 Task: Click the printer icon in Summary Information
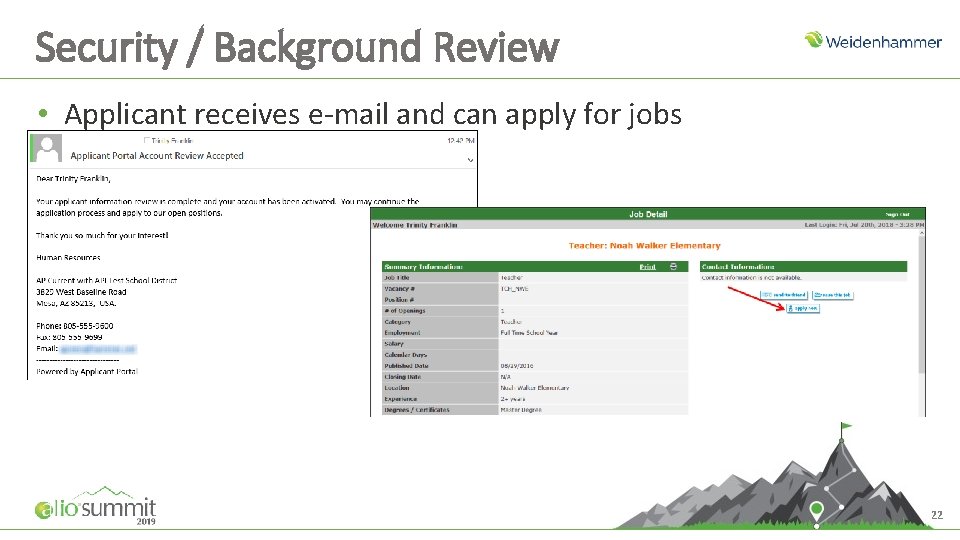(673, 267)
